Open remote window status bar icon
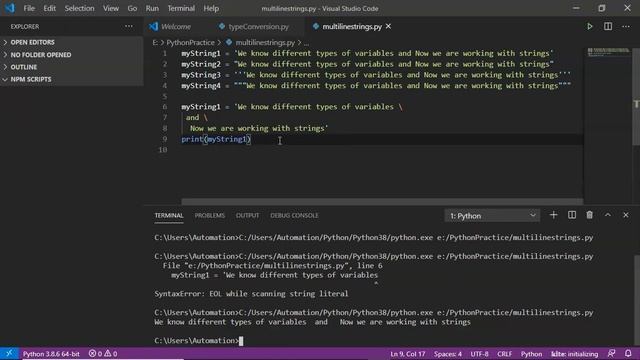Viewport: 640px width, 360px height. click(x=9, y=353)
